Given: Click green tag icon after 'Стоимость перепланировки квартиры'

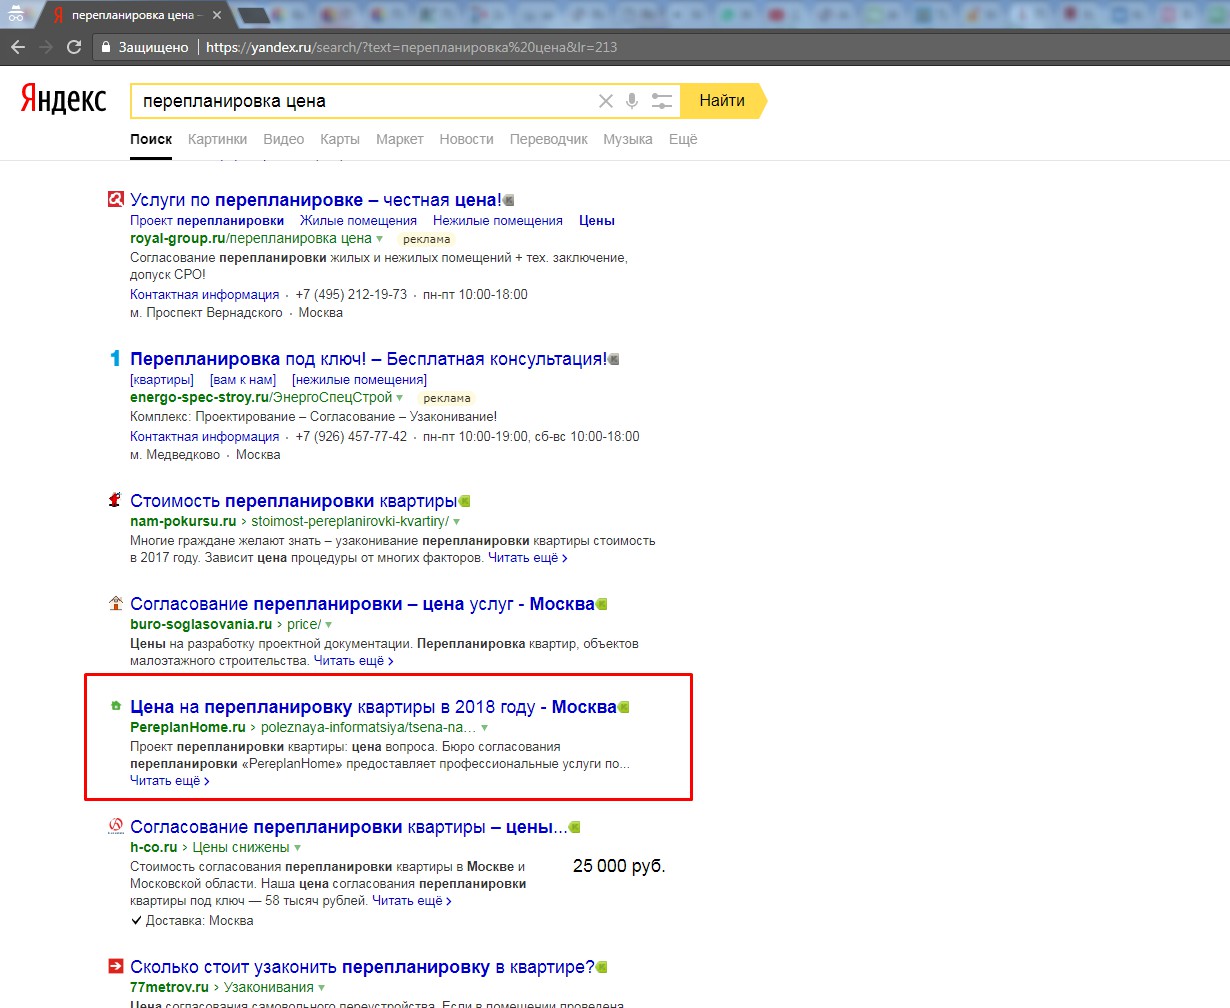Looking at the screenshot, I should click(464, 501).
